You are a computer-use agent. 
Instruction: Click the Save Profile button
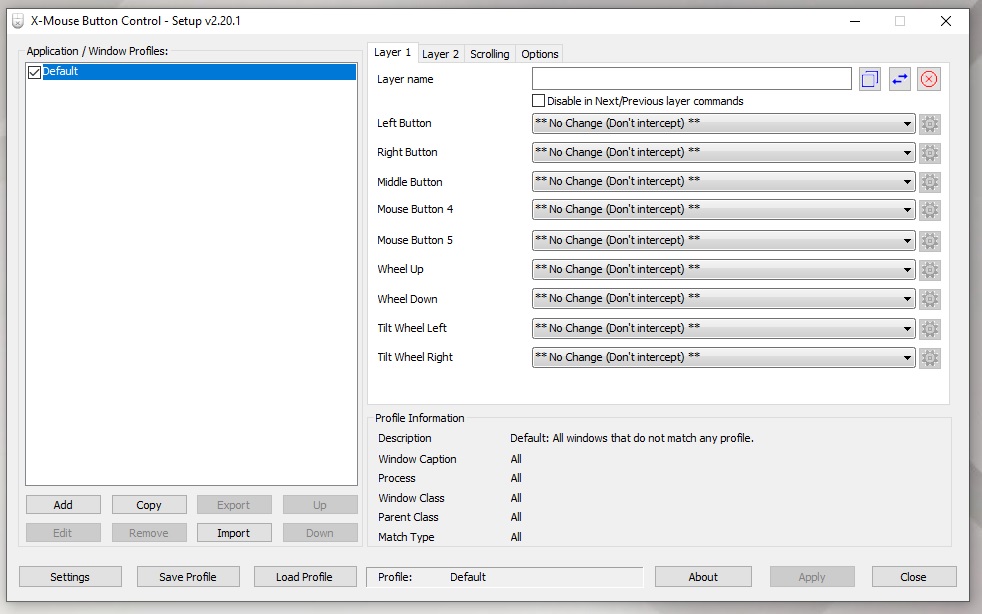point(187,577)
